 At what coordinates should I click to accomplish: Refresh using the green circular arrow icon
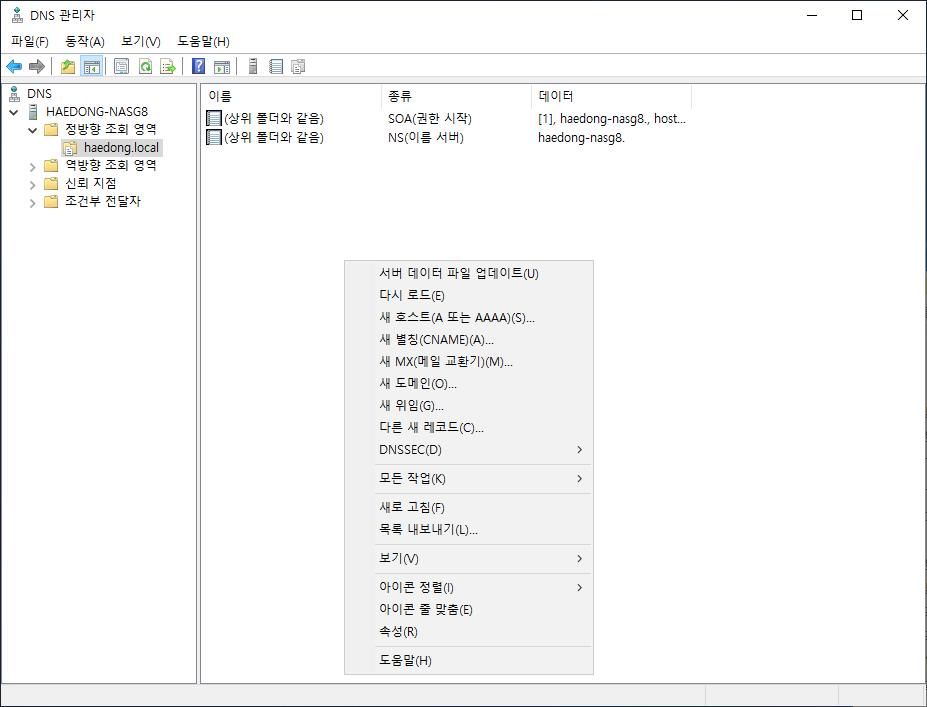click(x=145, y=66)
